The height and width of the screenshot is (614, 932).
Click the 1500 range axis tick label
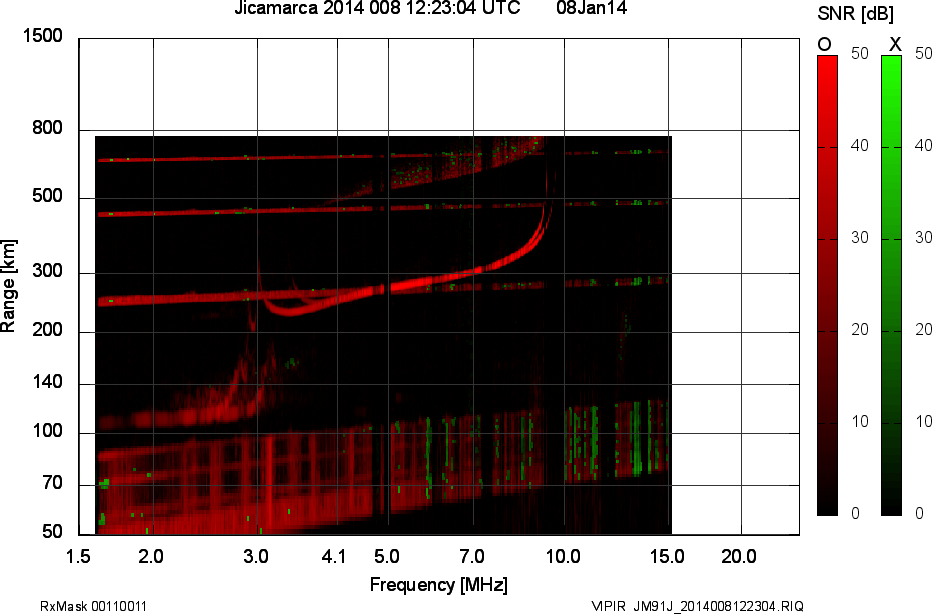pyautogui.click(x=43, y=37)
